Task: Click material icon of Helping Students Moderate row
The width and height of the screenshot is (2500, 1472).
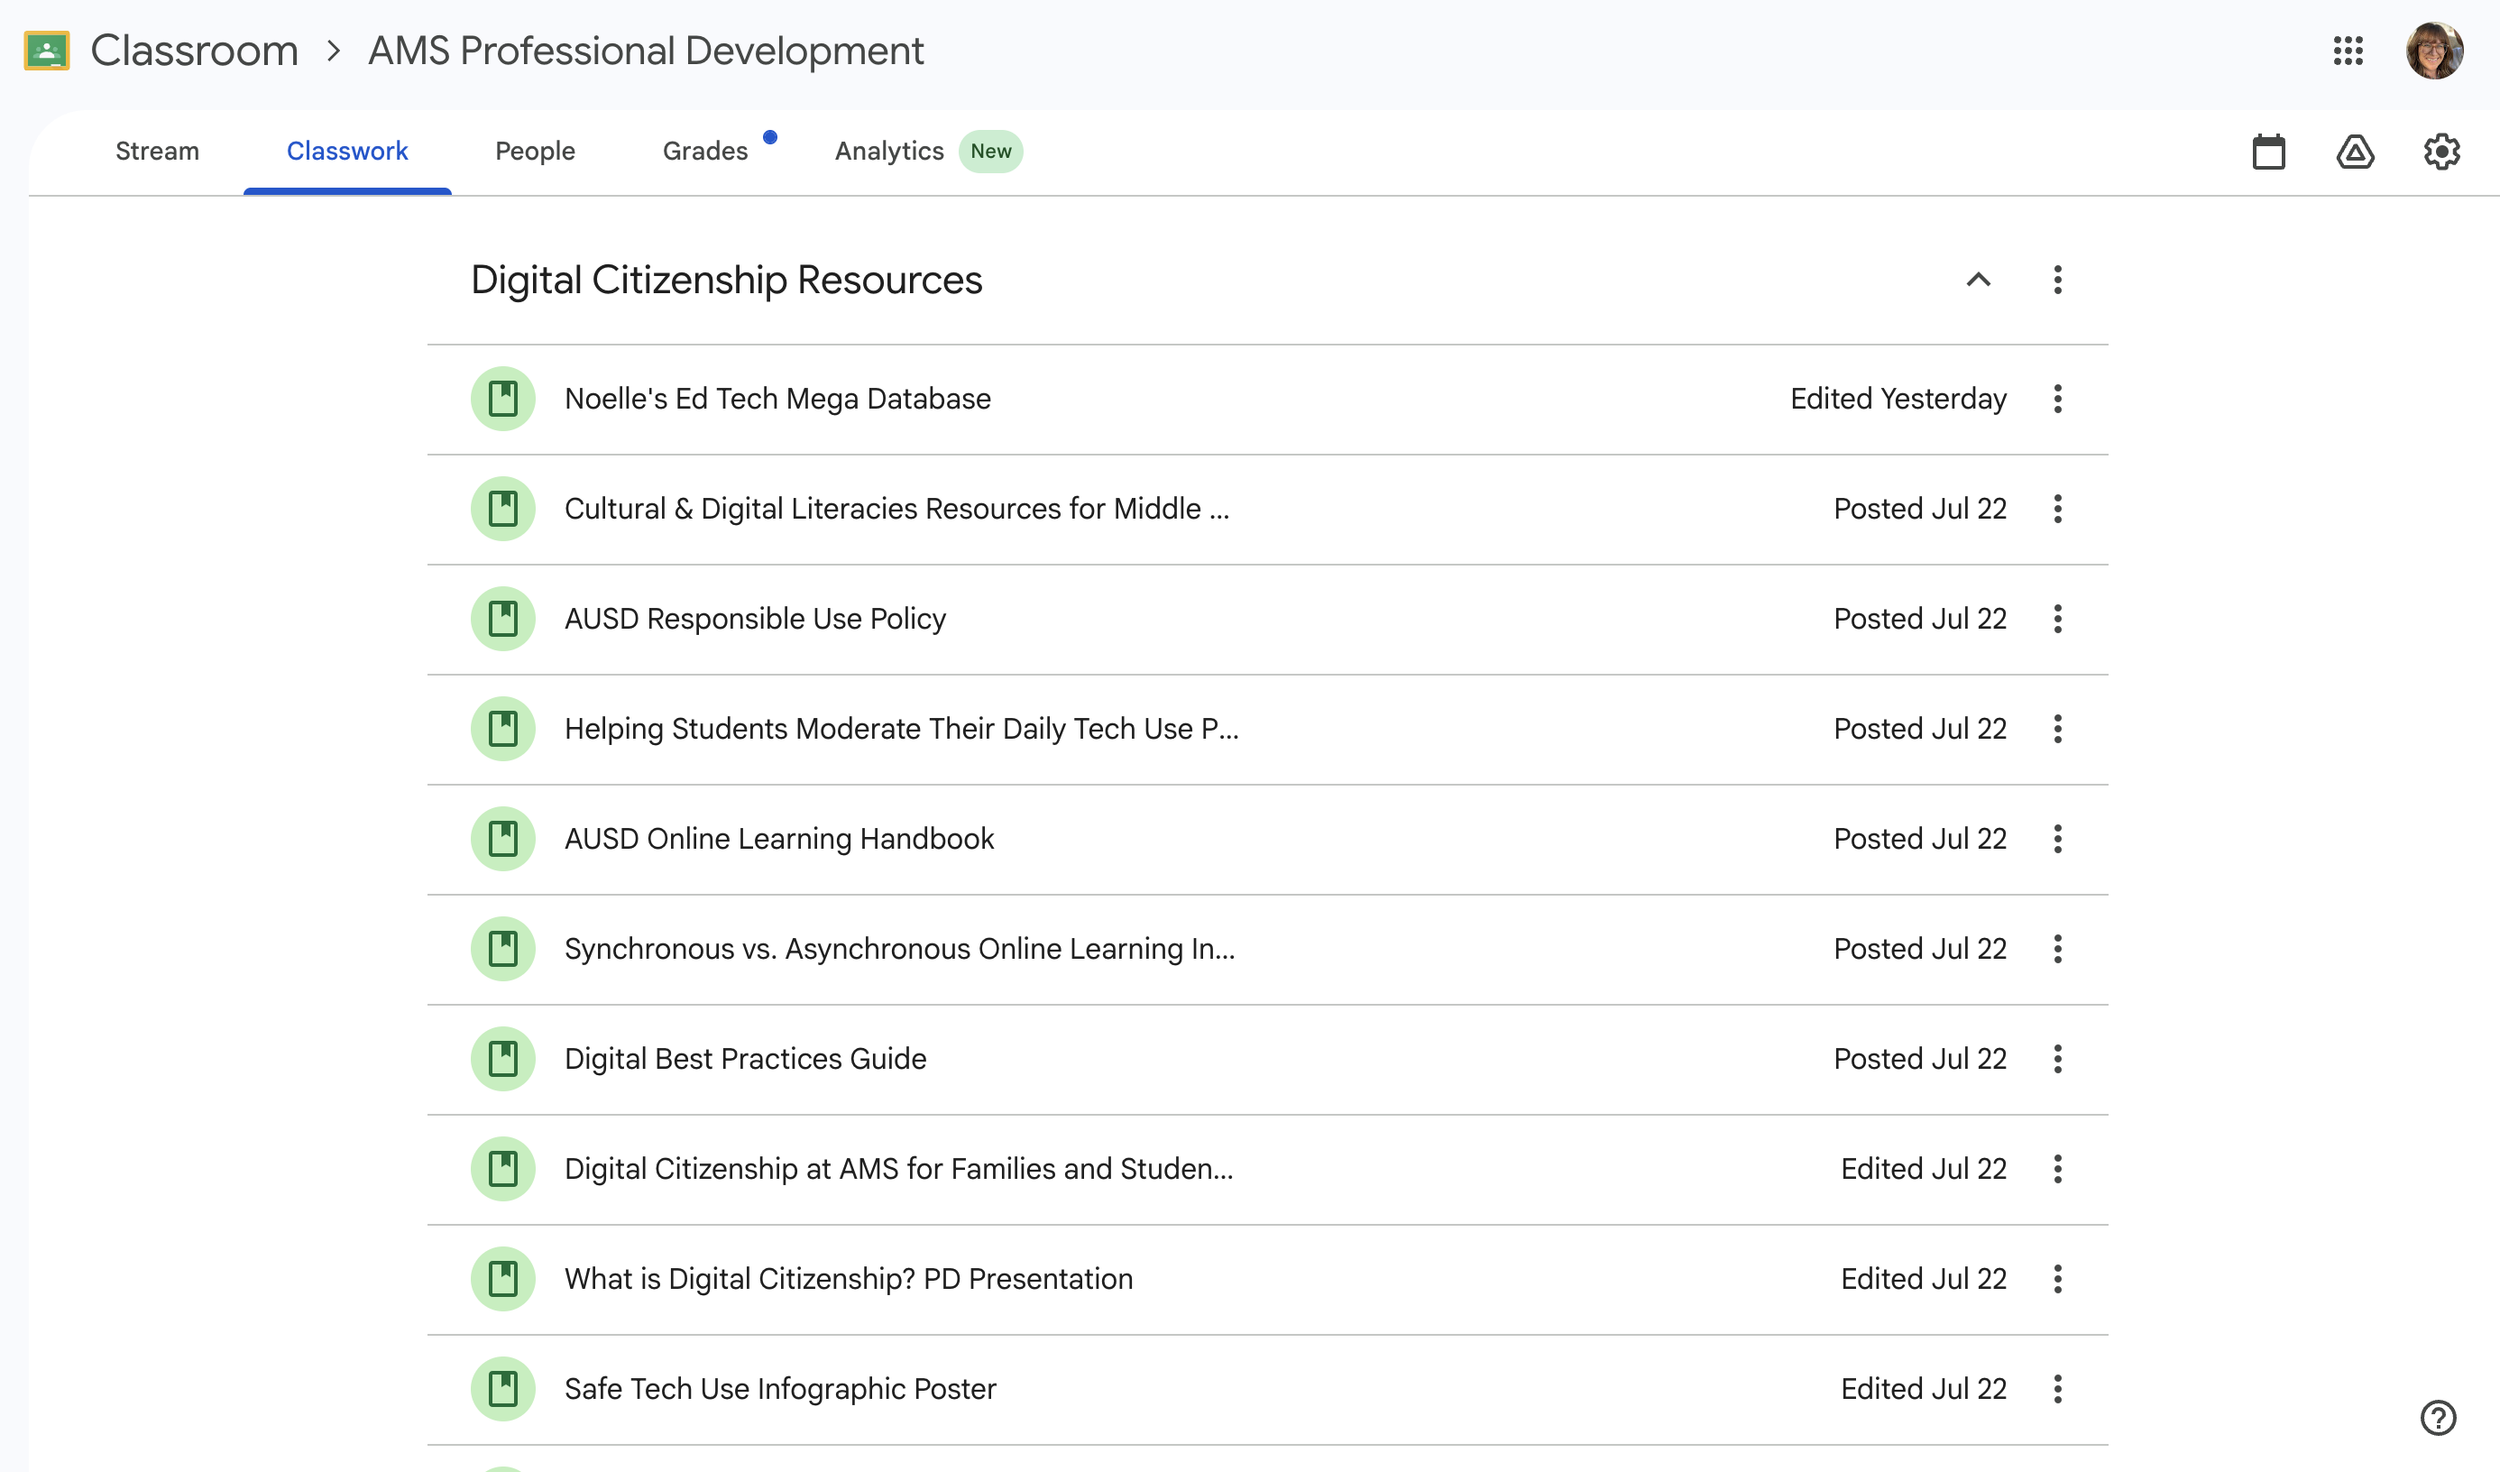Action: pos(503,729)
